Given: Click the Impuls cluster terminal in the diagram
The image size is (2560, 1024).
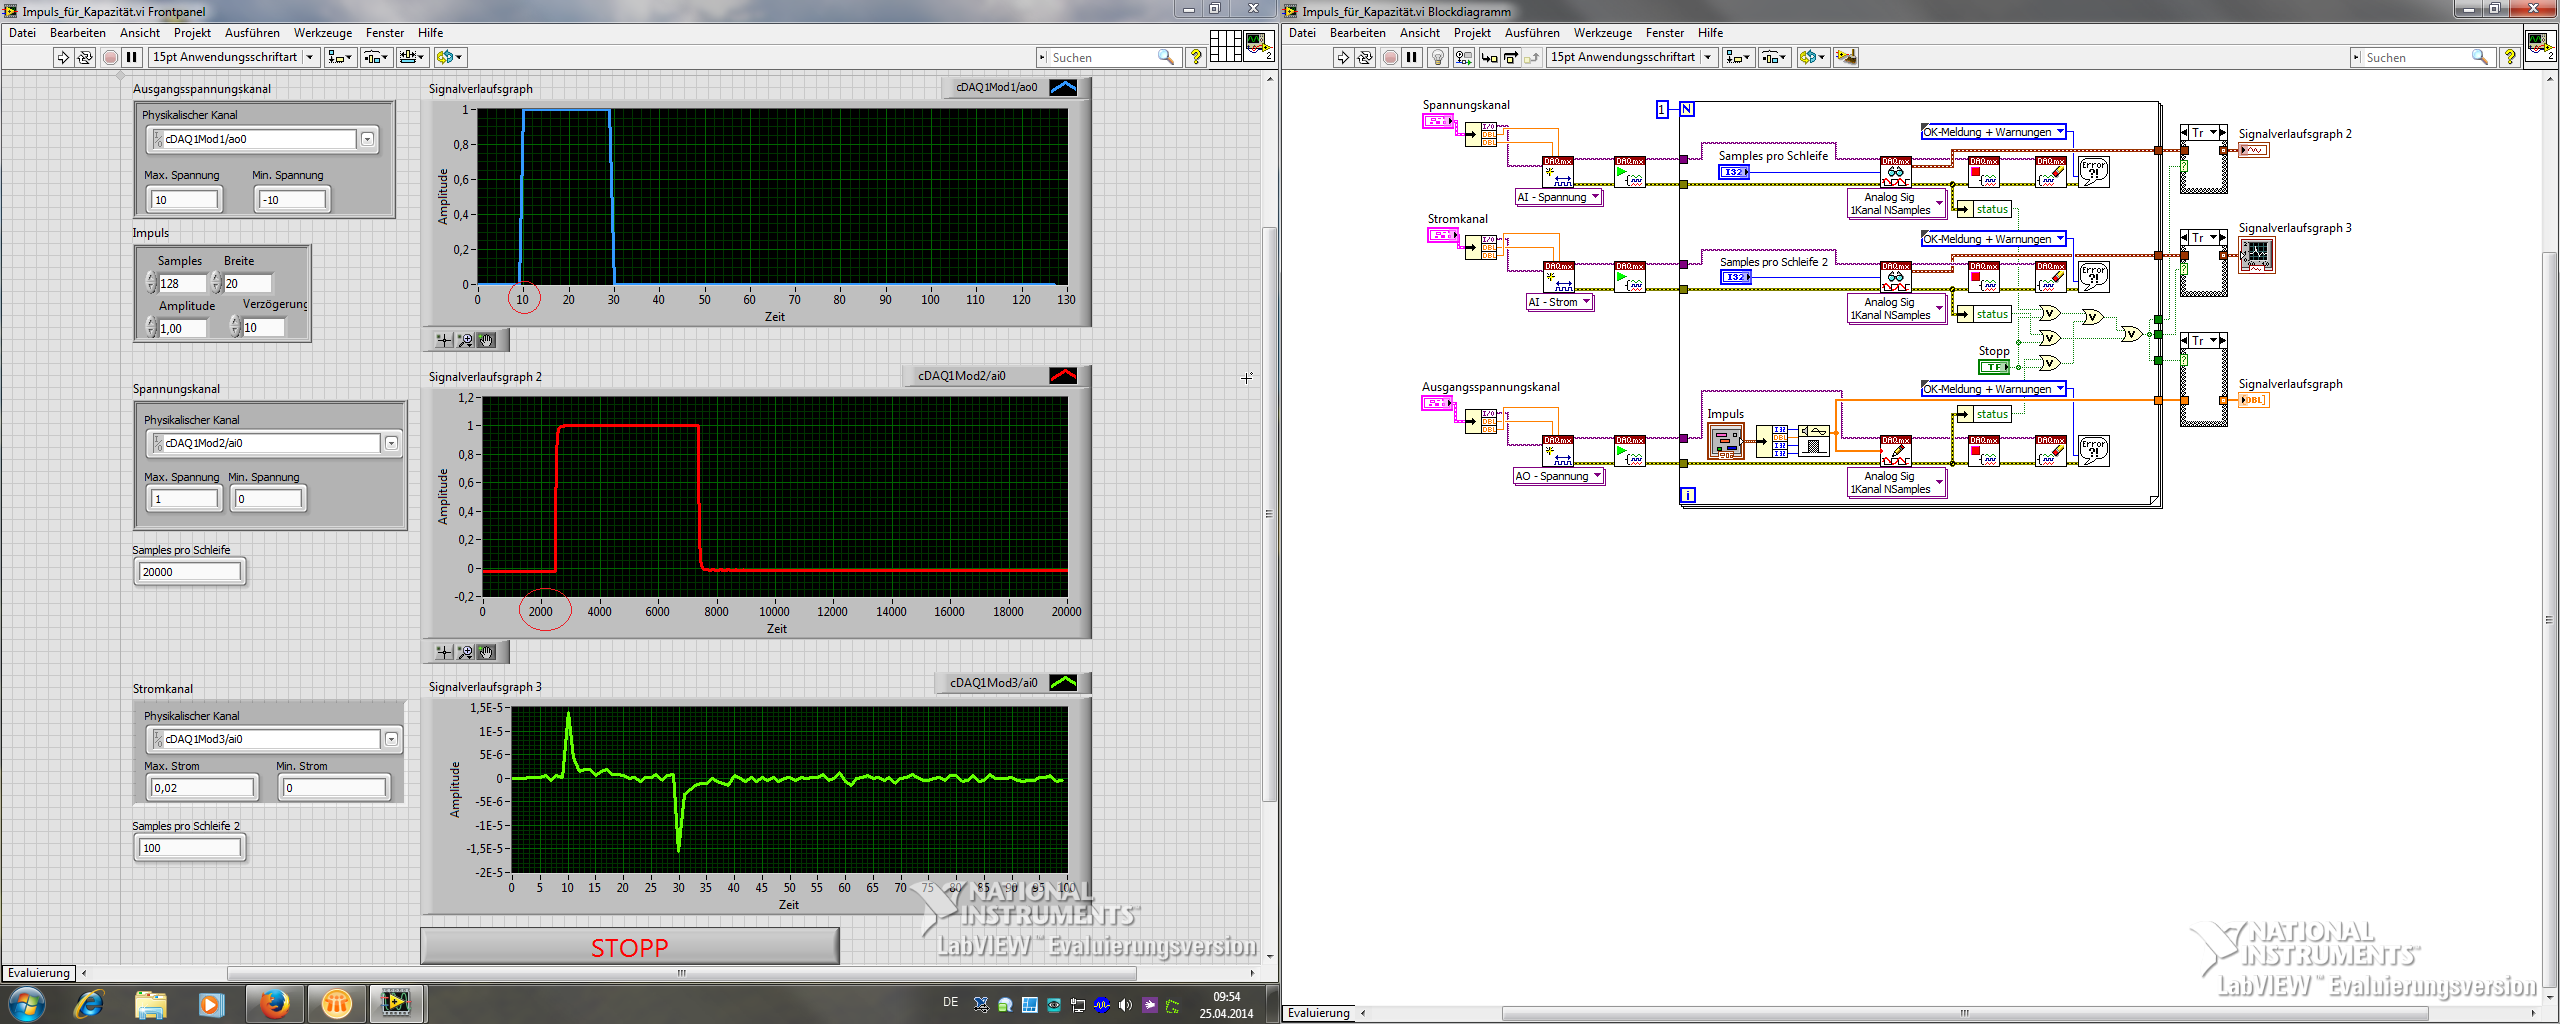Looking at the screenshot, I should point(1725,441).
